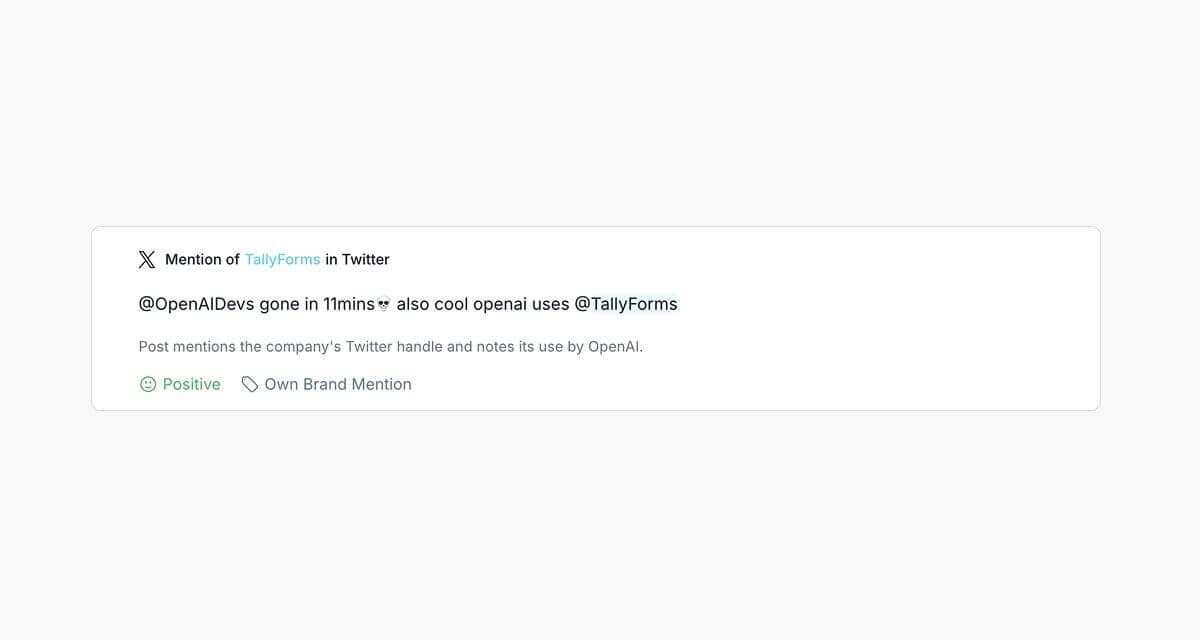
Task: Click the post summary description line
Action: click(x=391, y=346)
